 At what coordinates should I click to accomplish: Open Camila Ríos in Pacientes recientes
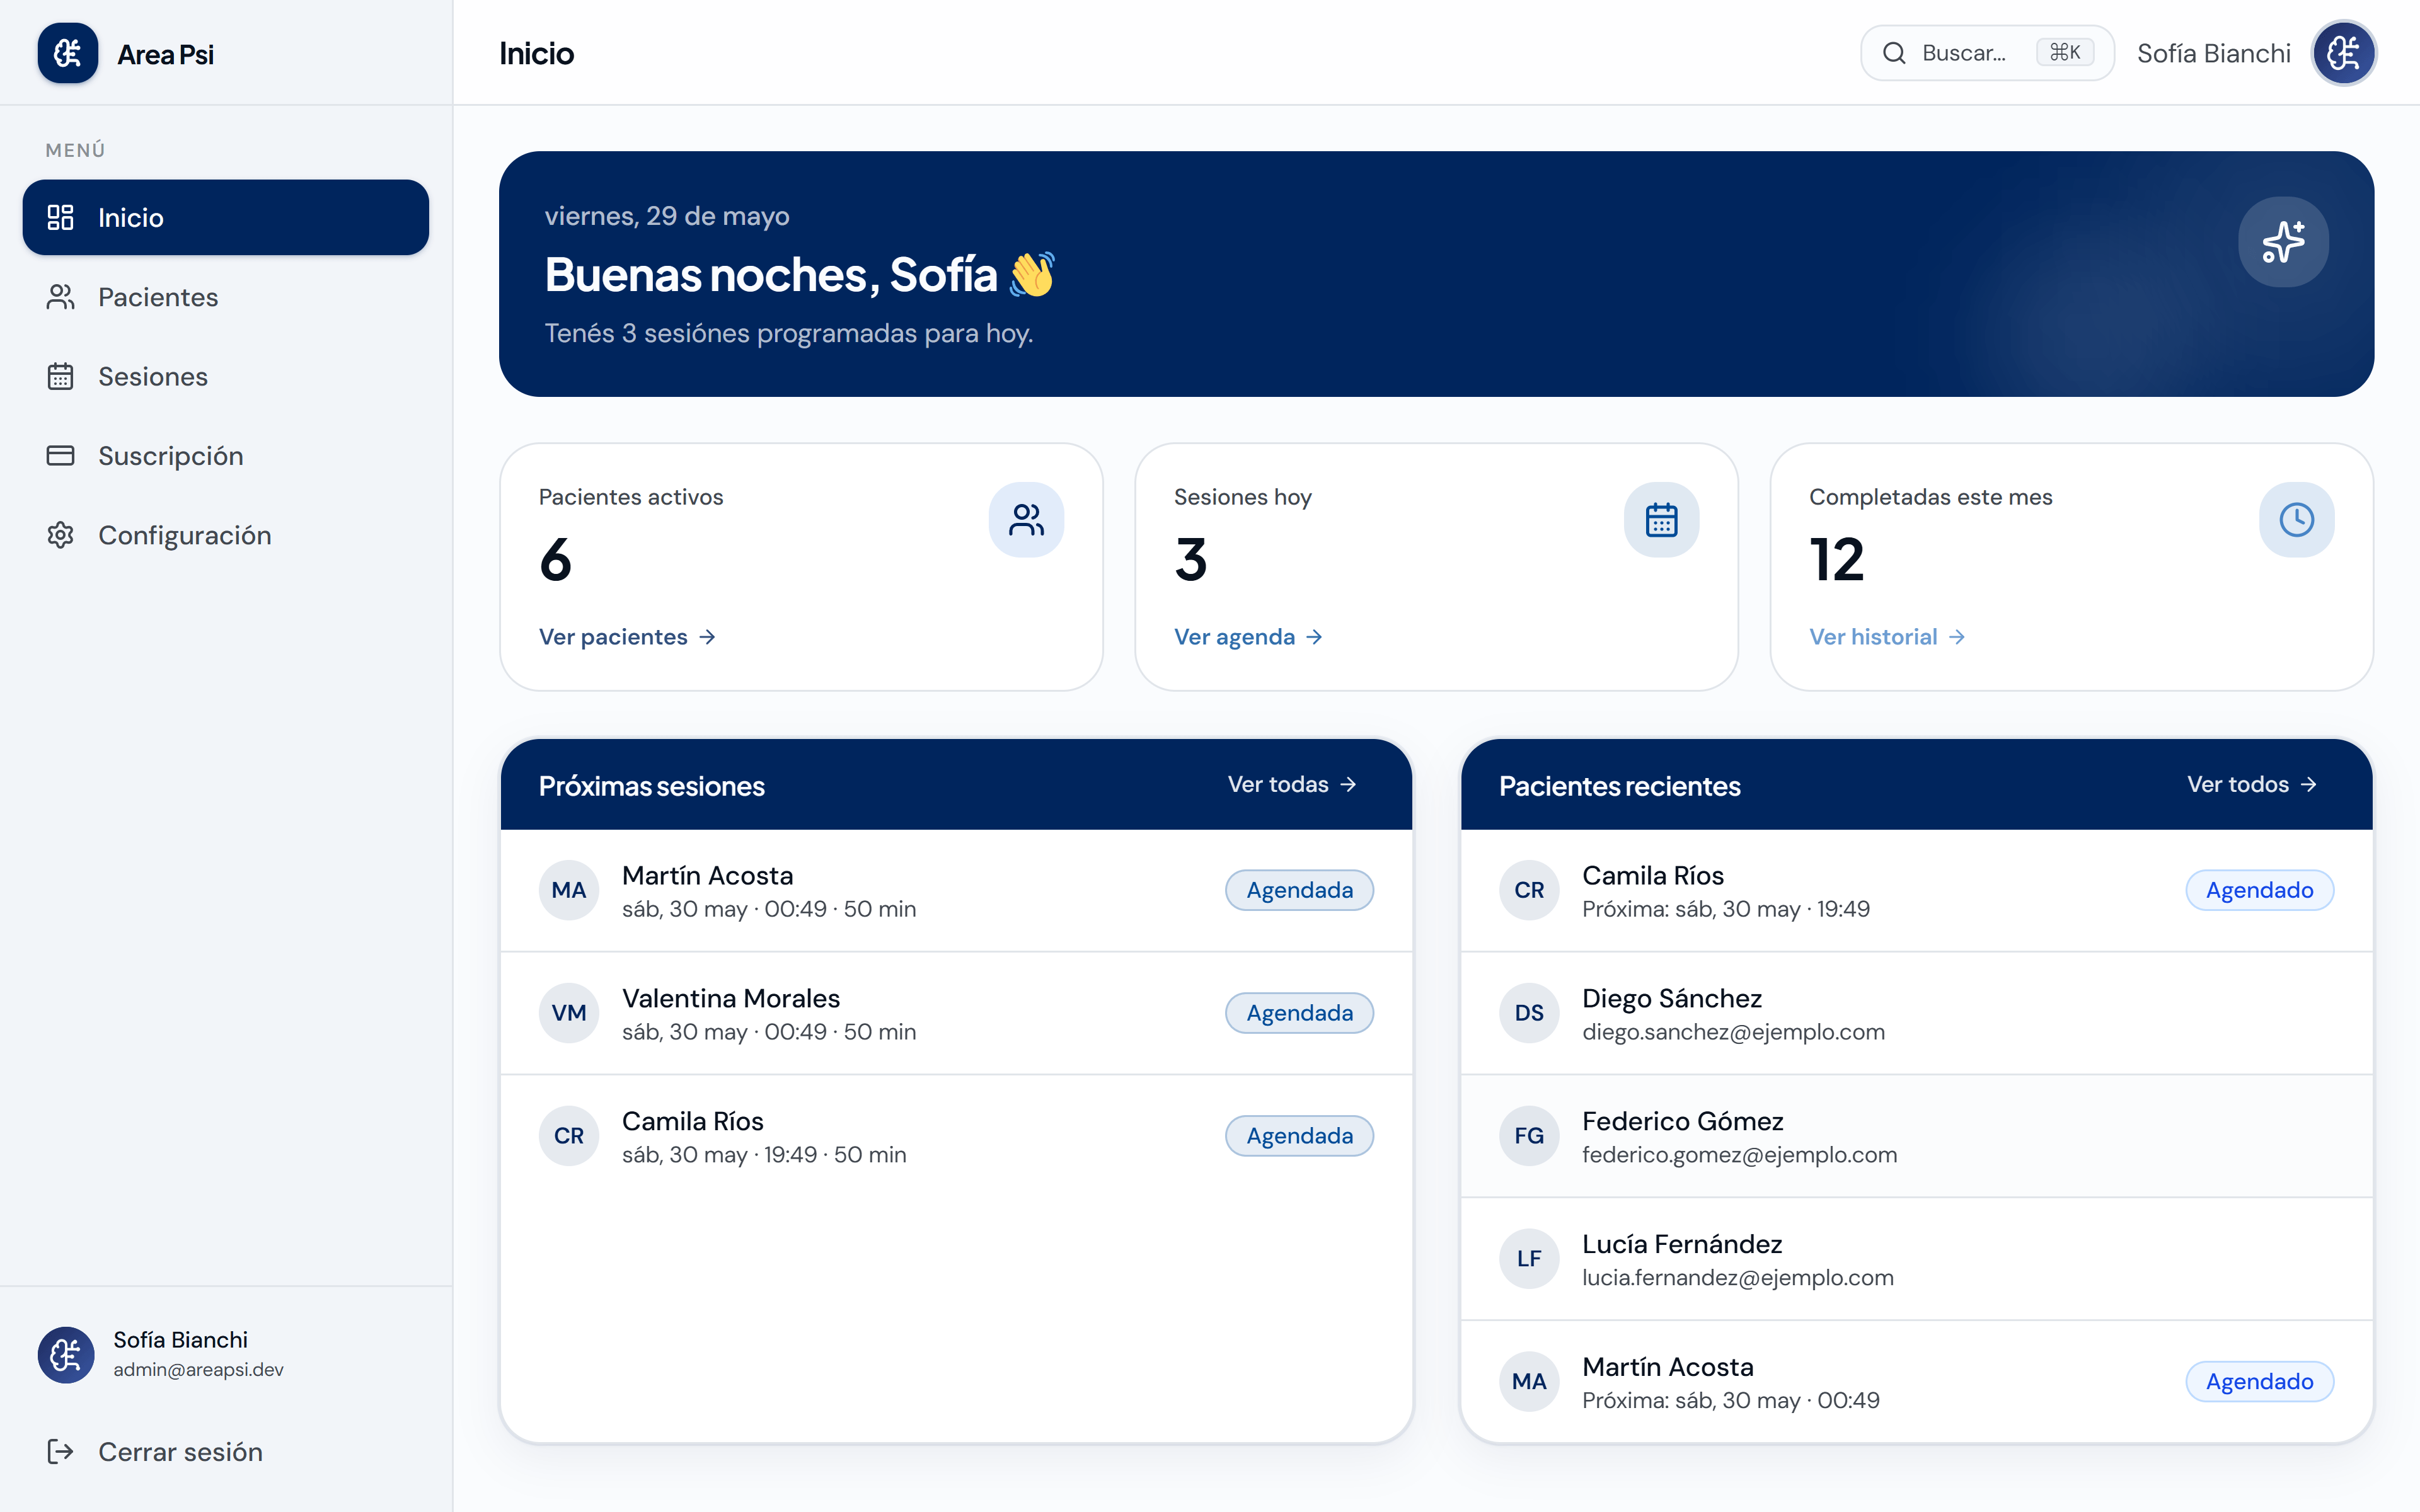(1916, 890)
